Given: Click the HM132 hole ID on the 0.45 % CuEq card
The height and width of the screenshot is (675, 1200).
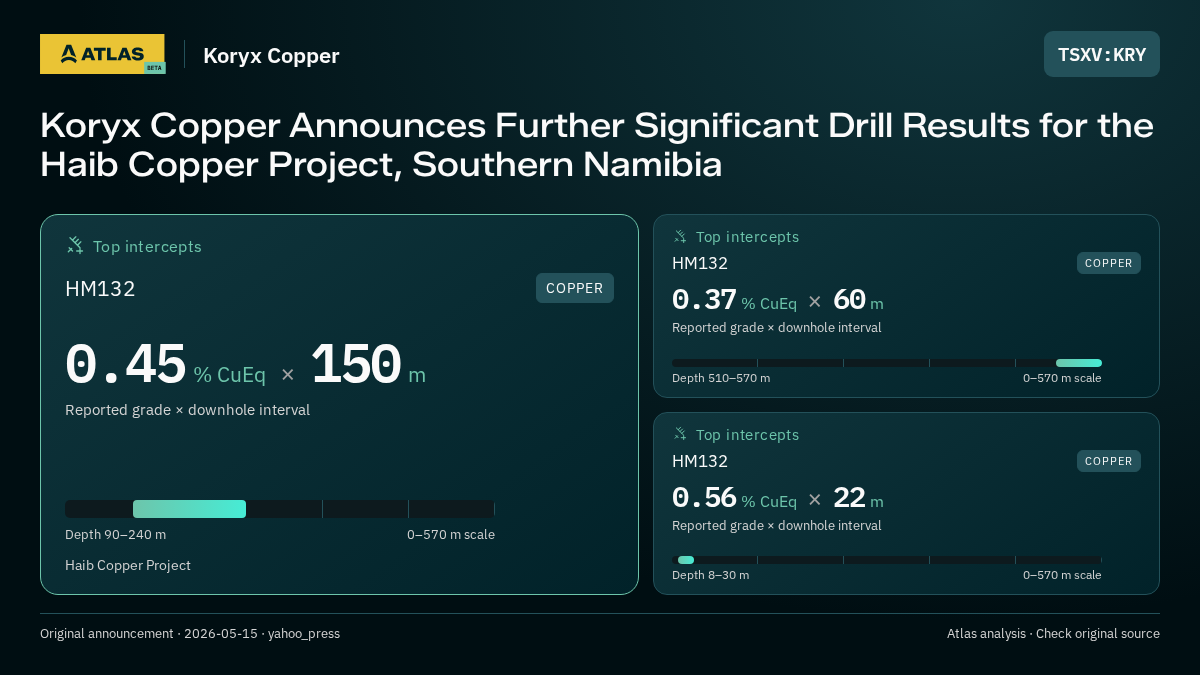Looking at the screenshot, I should [100, 289].
